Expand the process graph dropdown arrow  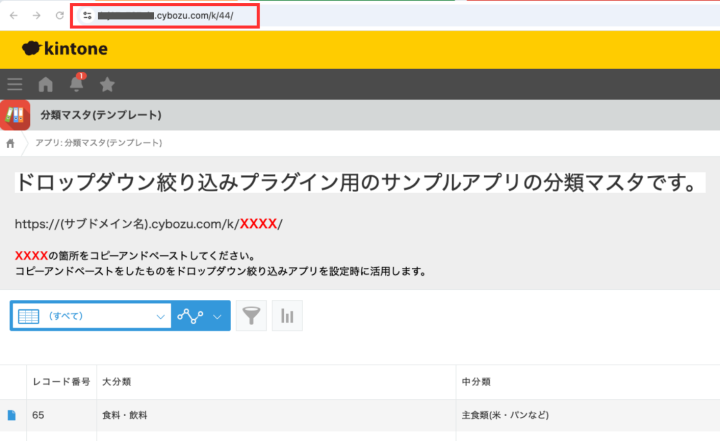coord(218,316)
